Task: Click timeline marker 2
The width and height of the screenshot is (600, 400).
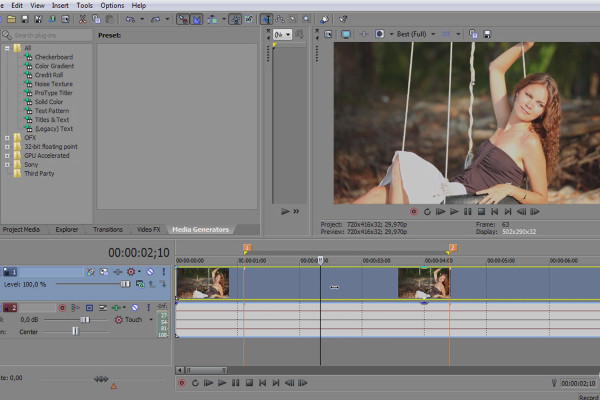Action: (x=453, y=248)
